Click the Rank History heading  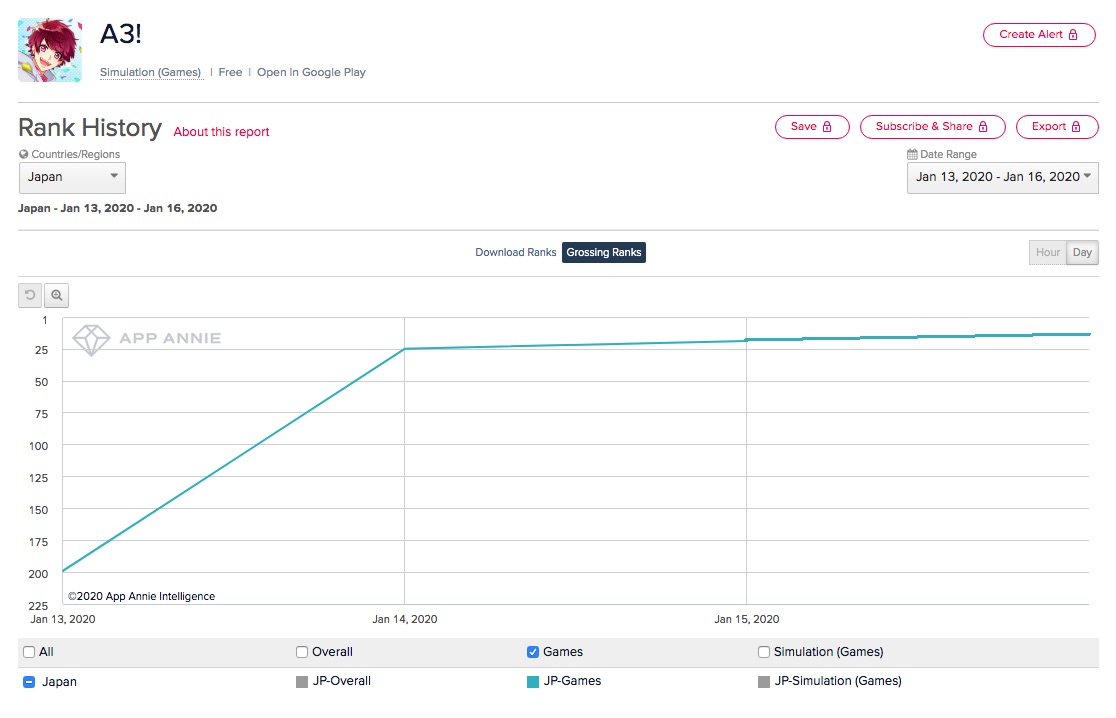tap(90, 128)
